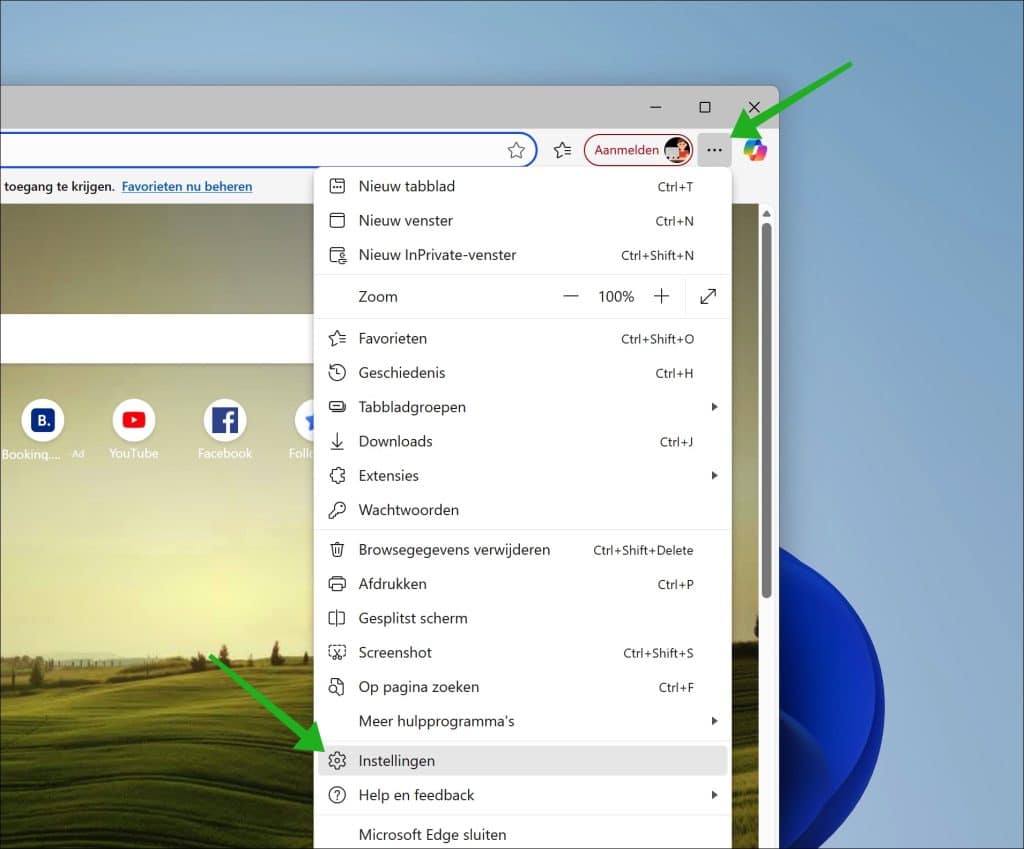Open the favorites hub icon beside the address bar

coord(562,150)
